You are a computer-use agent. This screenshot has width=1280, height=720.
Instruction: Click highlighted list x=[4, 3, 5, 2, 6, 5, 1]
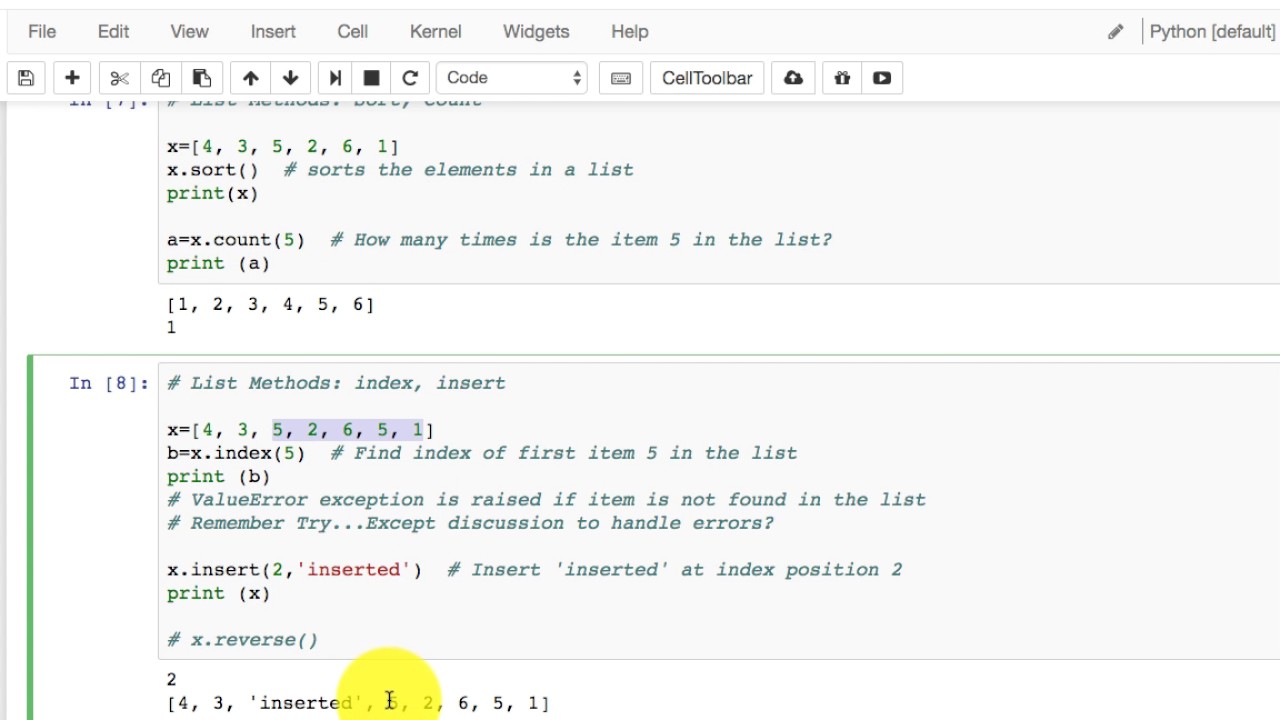coord(301,430)
